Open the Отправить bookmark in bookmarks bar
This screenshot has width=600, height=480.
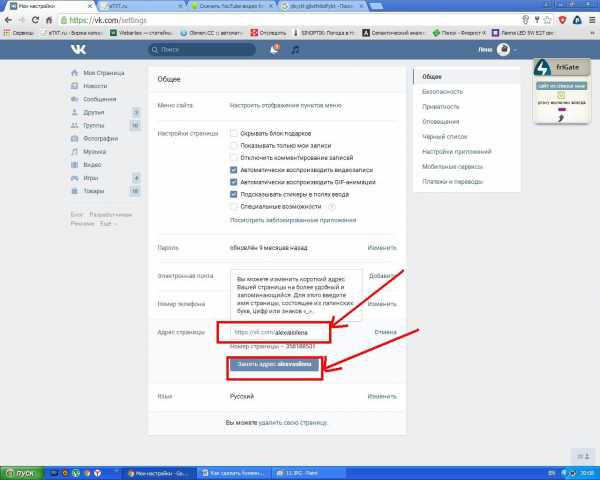coord(268,33)
